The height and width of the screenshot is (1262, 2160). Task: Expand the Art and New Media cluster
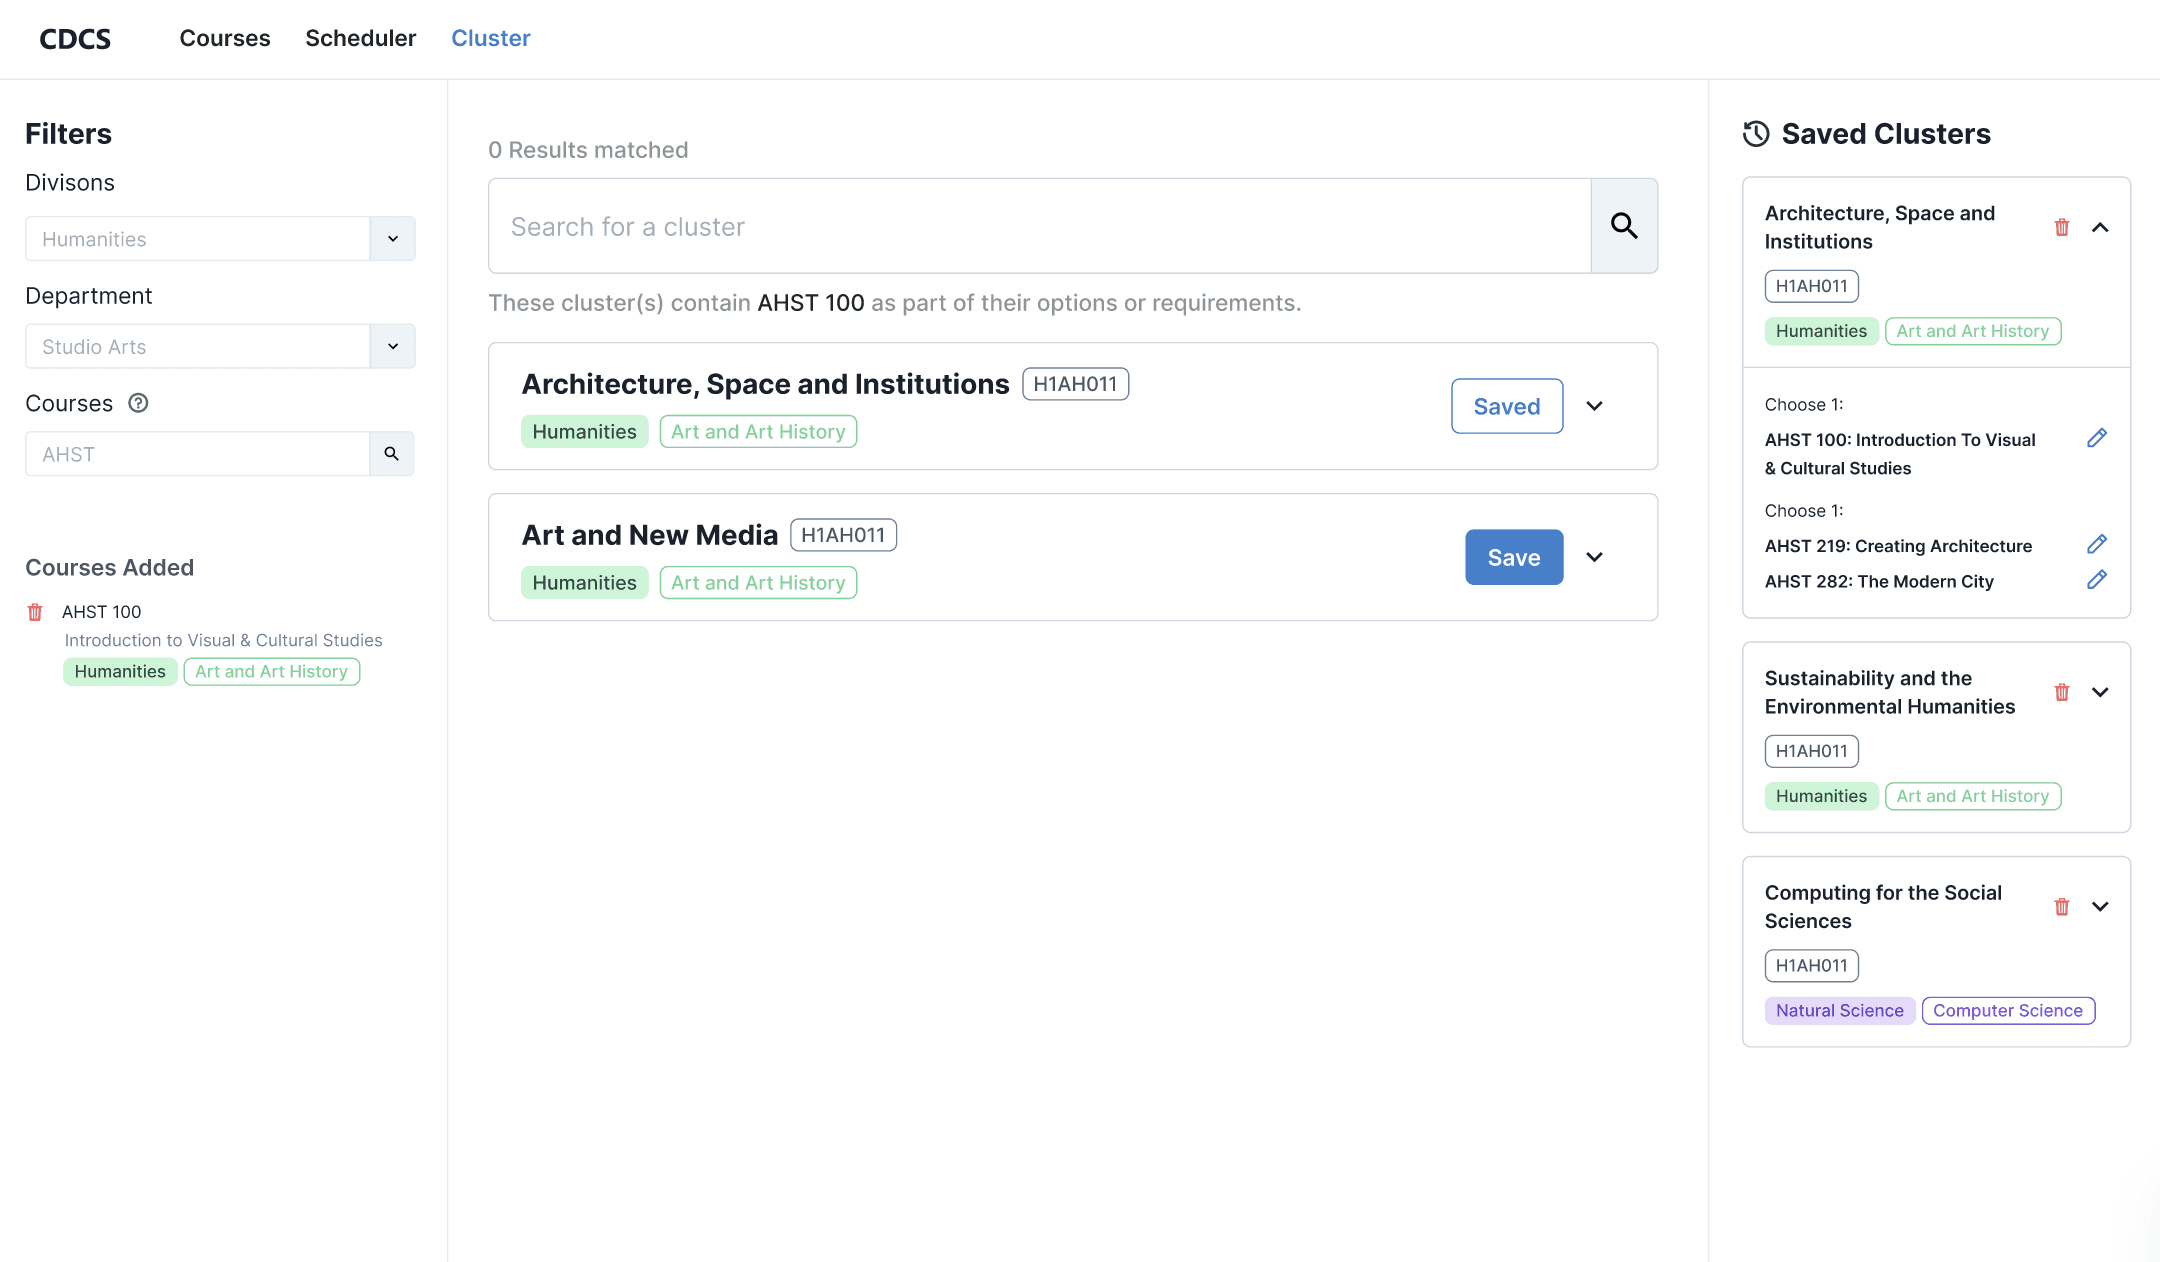click(1595, 557)
